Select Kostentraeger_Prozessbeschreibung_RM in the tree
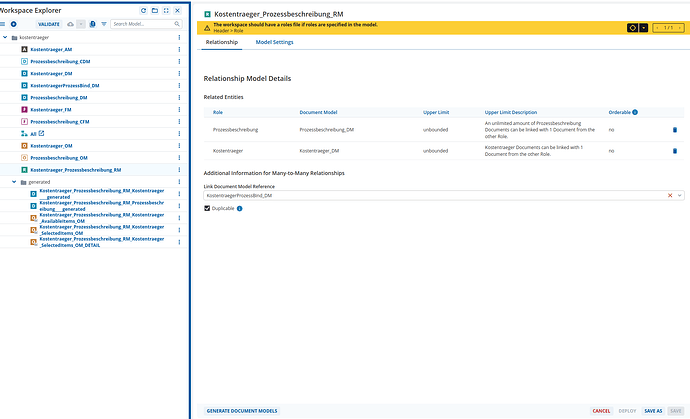 click(x=76, y=170)
